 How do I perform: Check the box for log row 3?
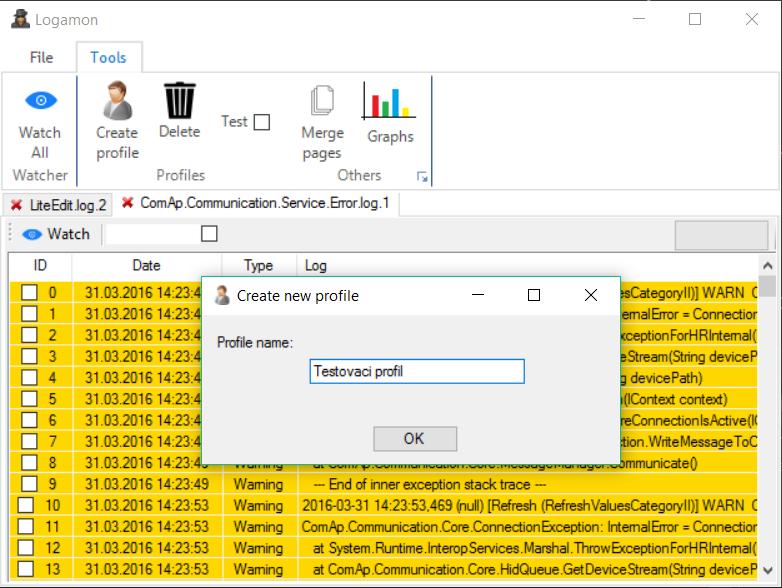coord(29,356)
